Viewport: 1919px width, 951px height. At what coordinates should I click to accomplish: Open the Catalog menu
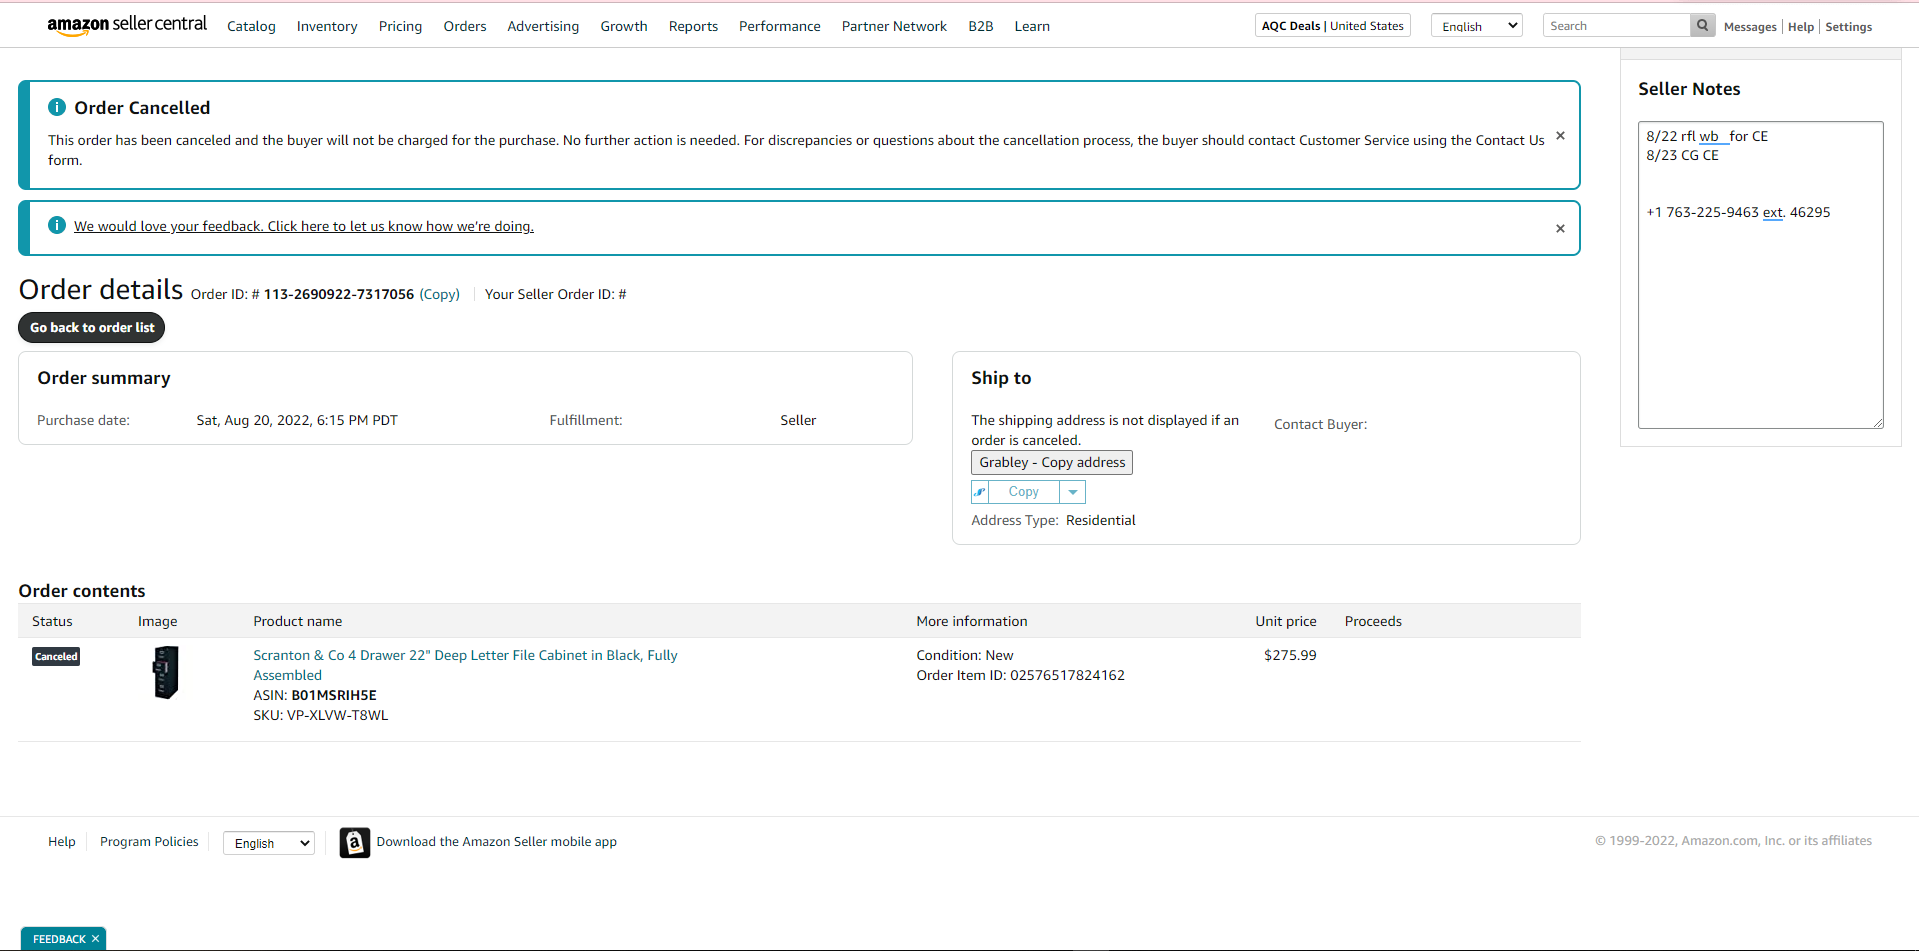pyautogui.click(x=251, y=26)
